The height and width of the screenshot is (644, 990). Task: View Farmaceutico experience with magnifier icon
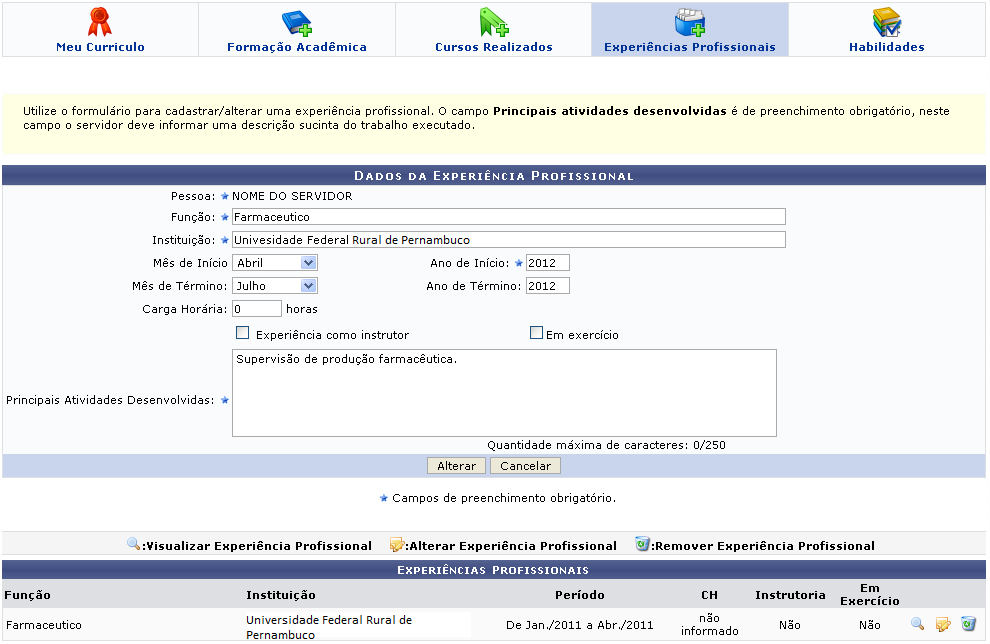pyautogui.click(x=917, y=624)
